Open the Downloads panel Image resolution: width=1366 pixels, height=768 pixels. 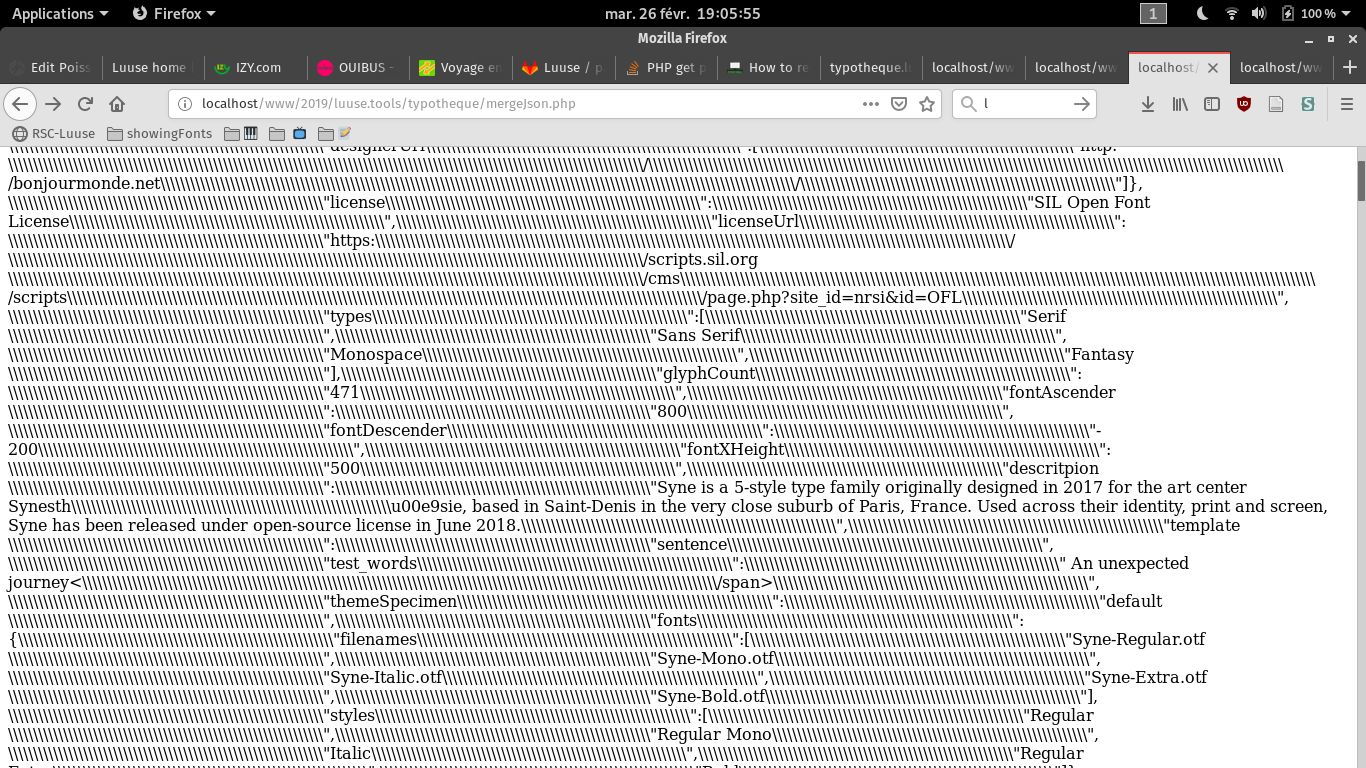tap(1148, 104)
